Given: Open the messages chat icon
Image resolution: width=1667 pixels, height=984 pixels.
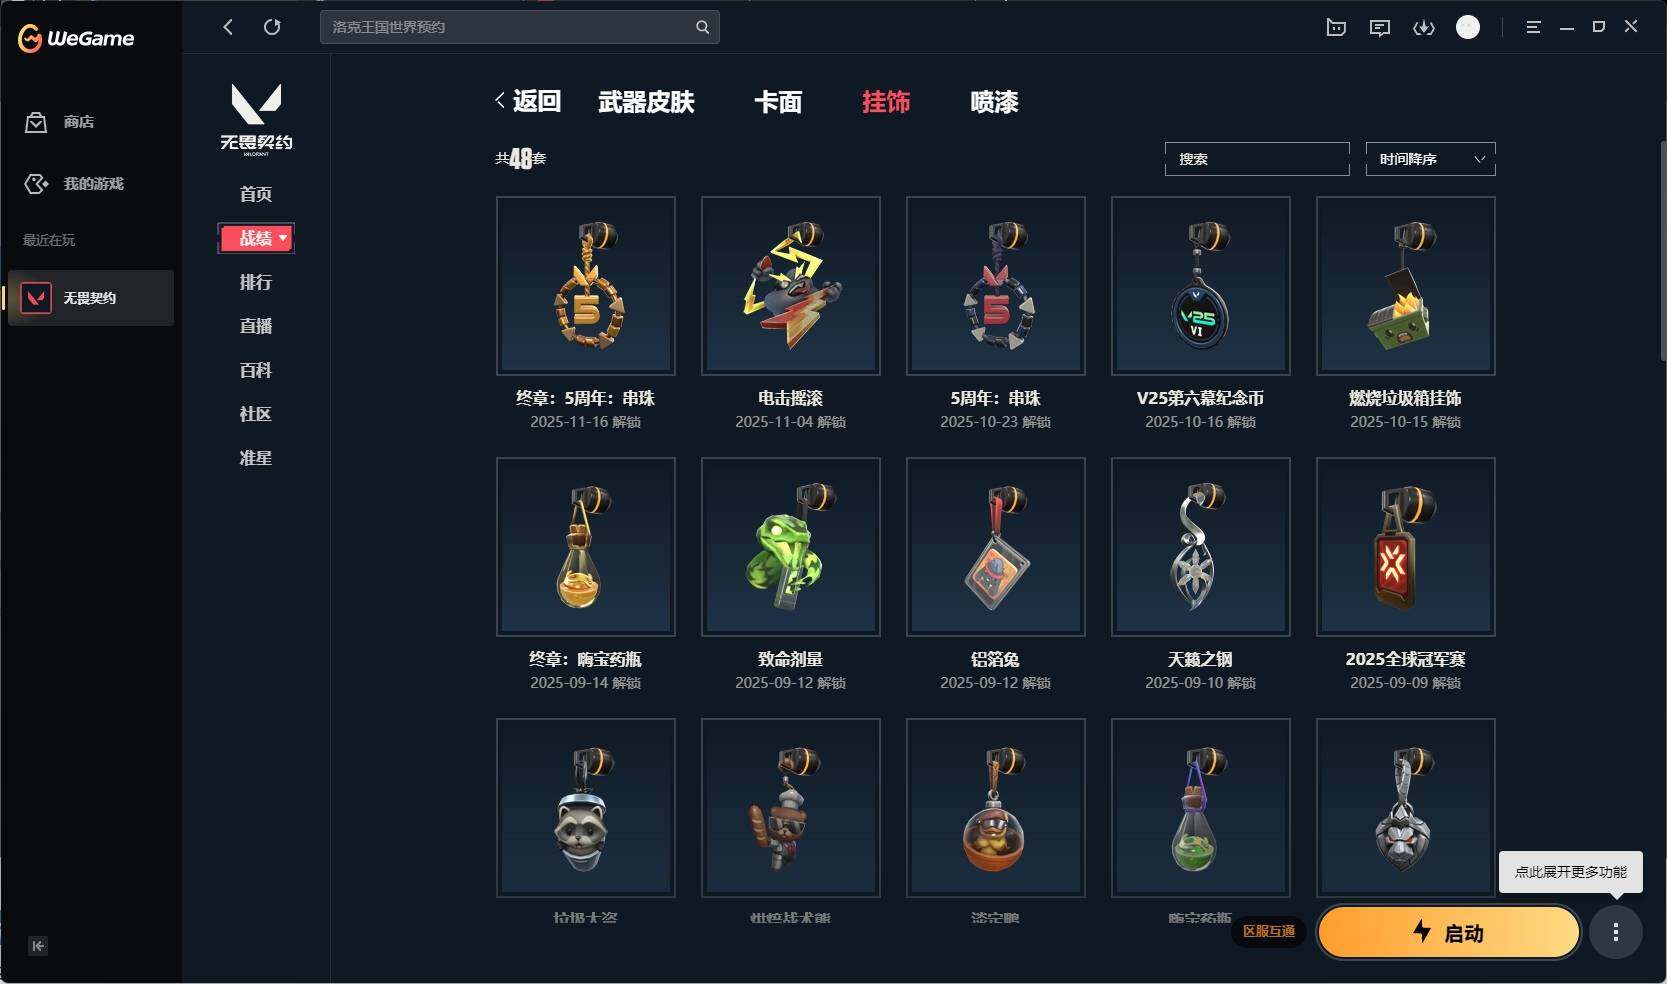Looking at the screenshot, I should point(1380,28).
